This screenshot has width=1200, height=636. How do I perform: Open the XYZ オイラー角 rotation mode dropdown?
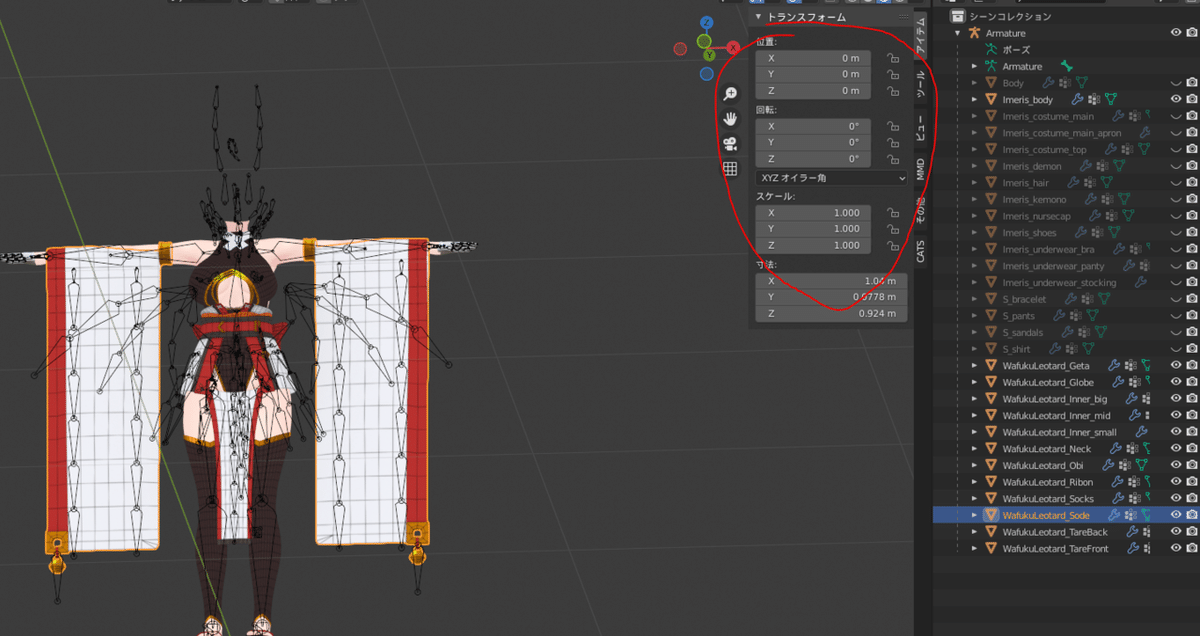point(832,178)
